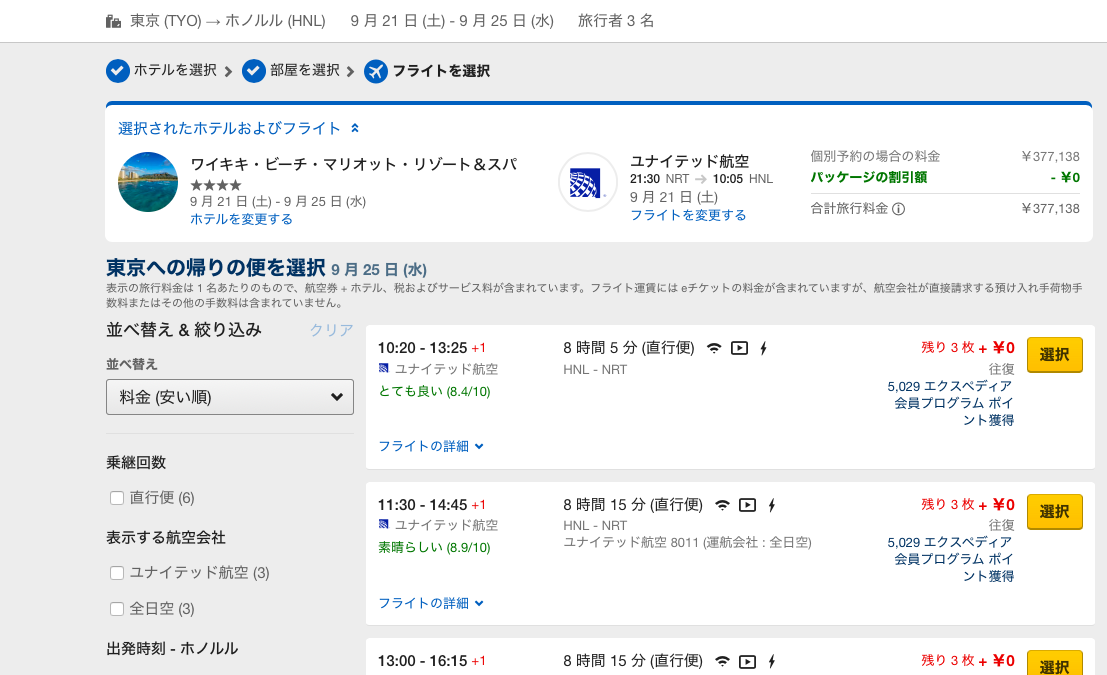Click the suitcase icon beside 東京 (TYO)
The height and width of the screenshot is (675, 1107).
click(113, 21)
